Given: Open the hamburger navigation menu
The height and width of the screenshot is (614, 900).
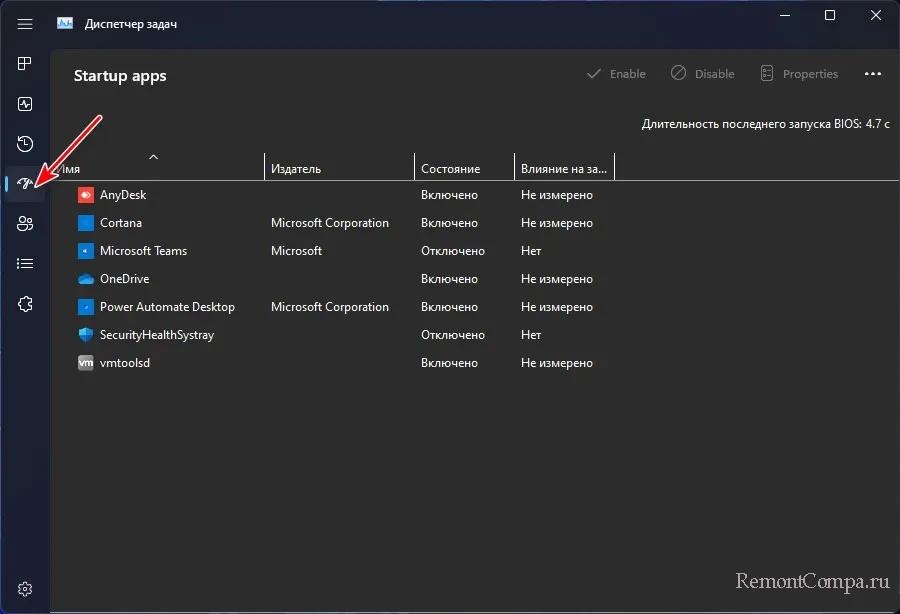Looking at the screenshot, I should click(x=25, y=24).
